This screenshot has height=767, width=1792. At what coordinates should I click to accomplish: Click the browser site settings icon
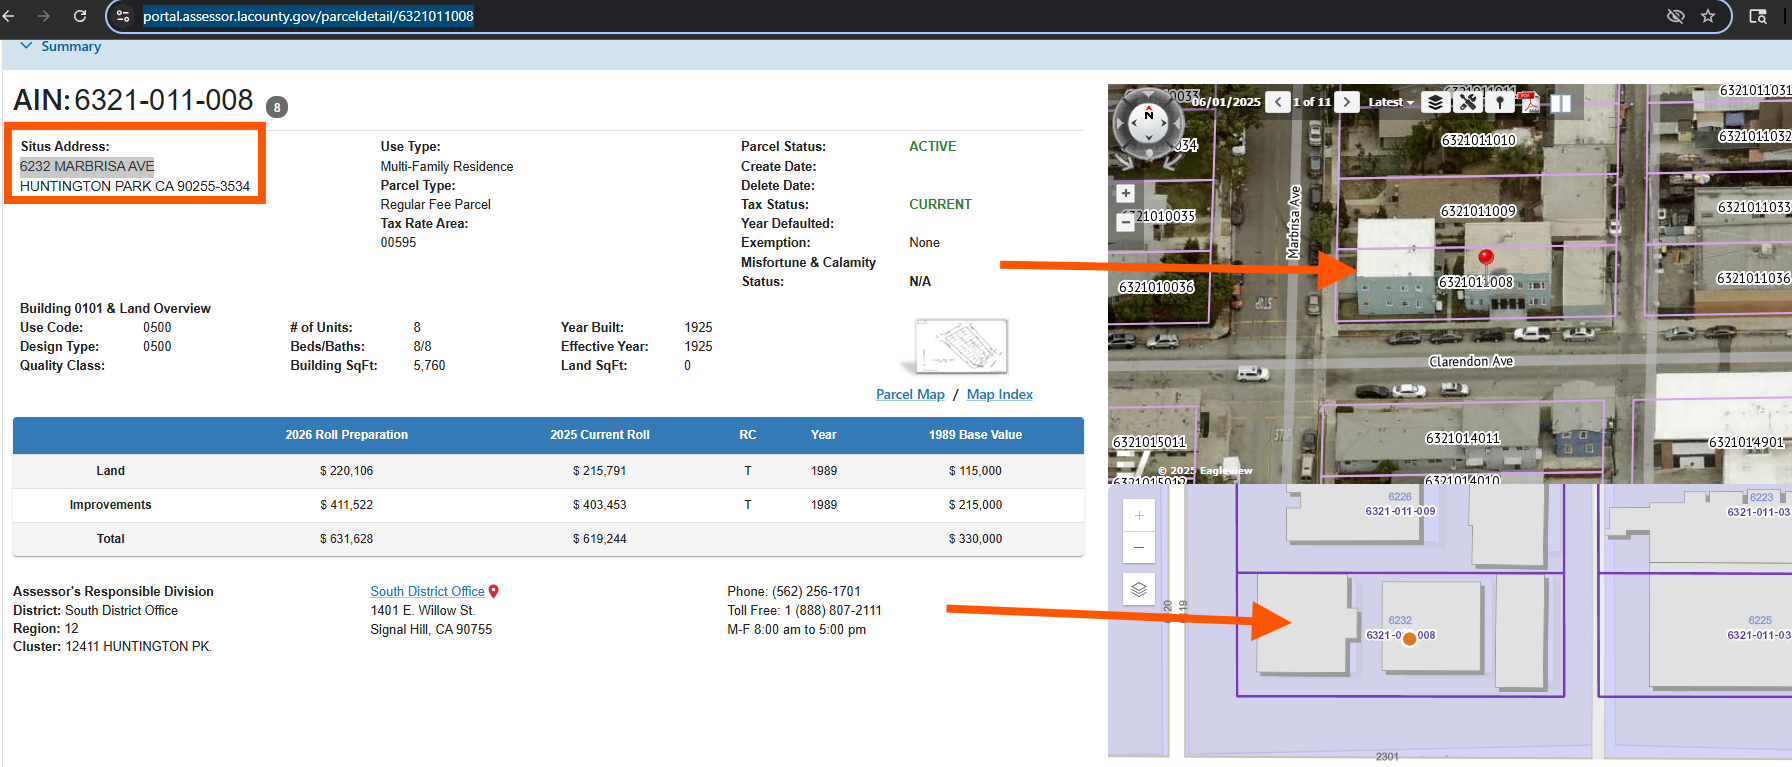[123, 16]
